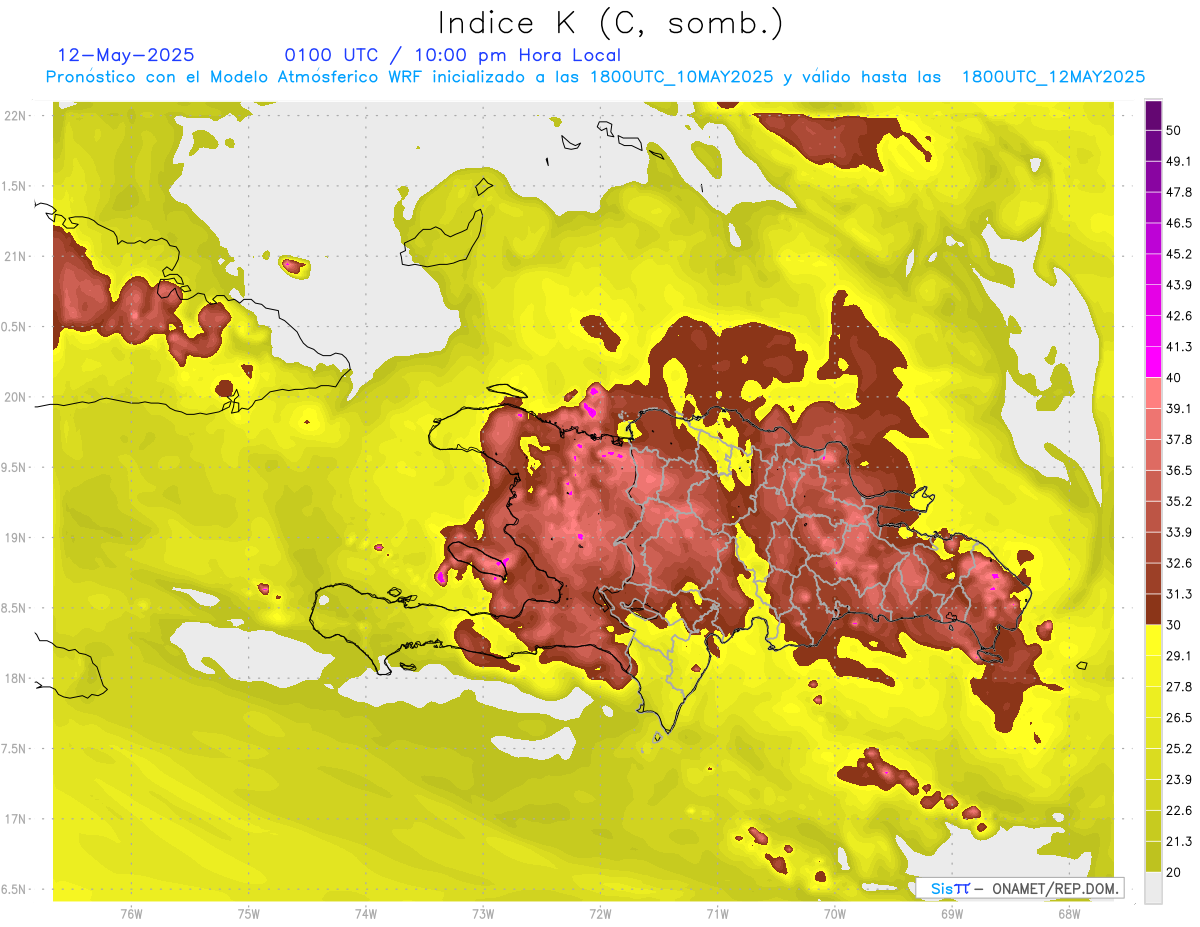The image size is (1200, 927).
Task: Click latitude label "18N"
Action: (x=16, y=678)
